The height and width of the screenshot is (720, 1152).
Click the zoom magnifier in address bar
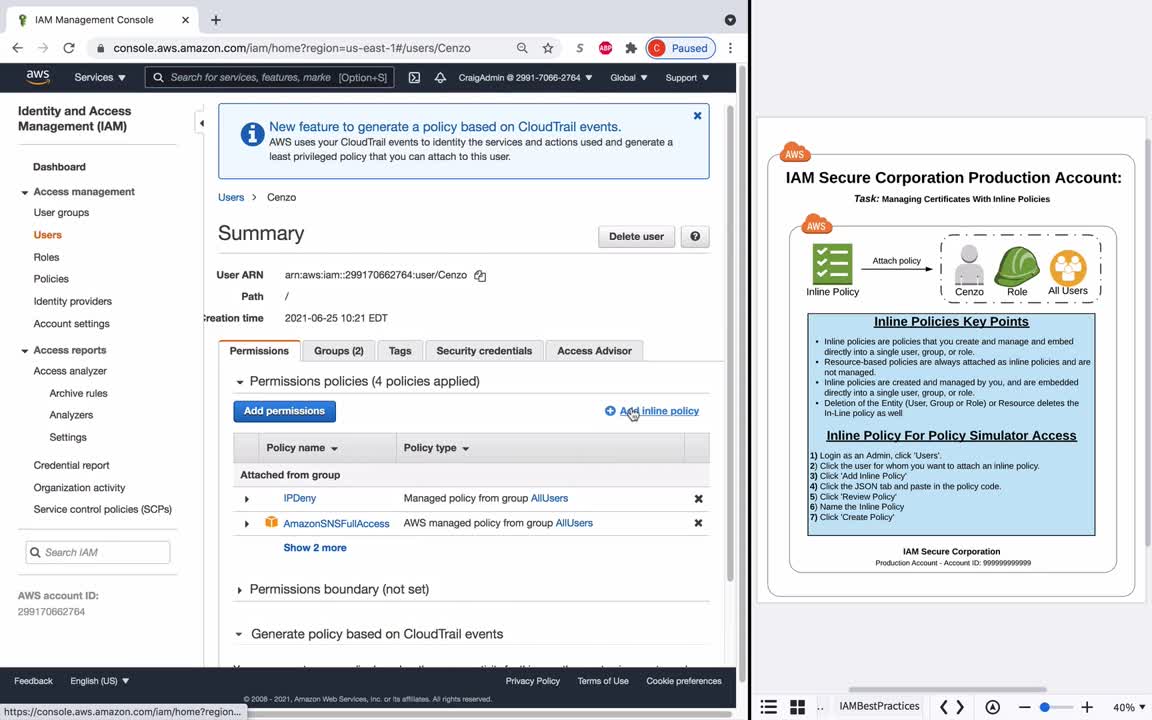click(522, 48)
